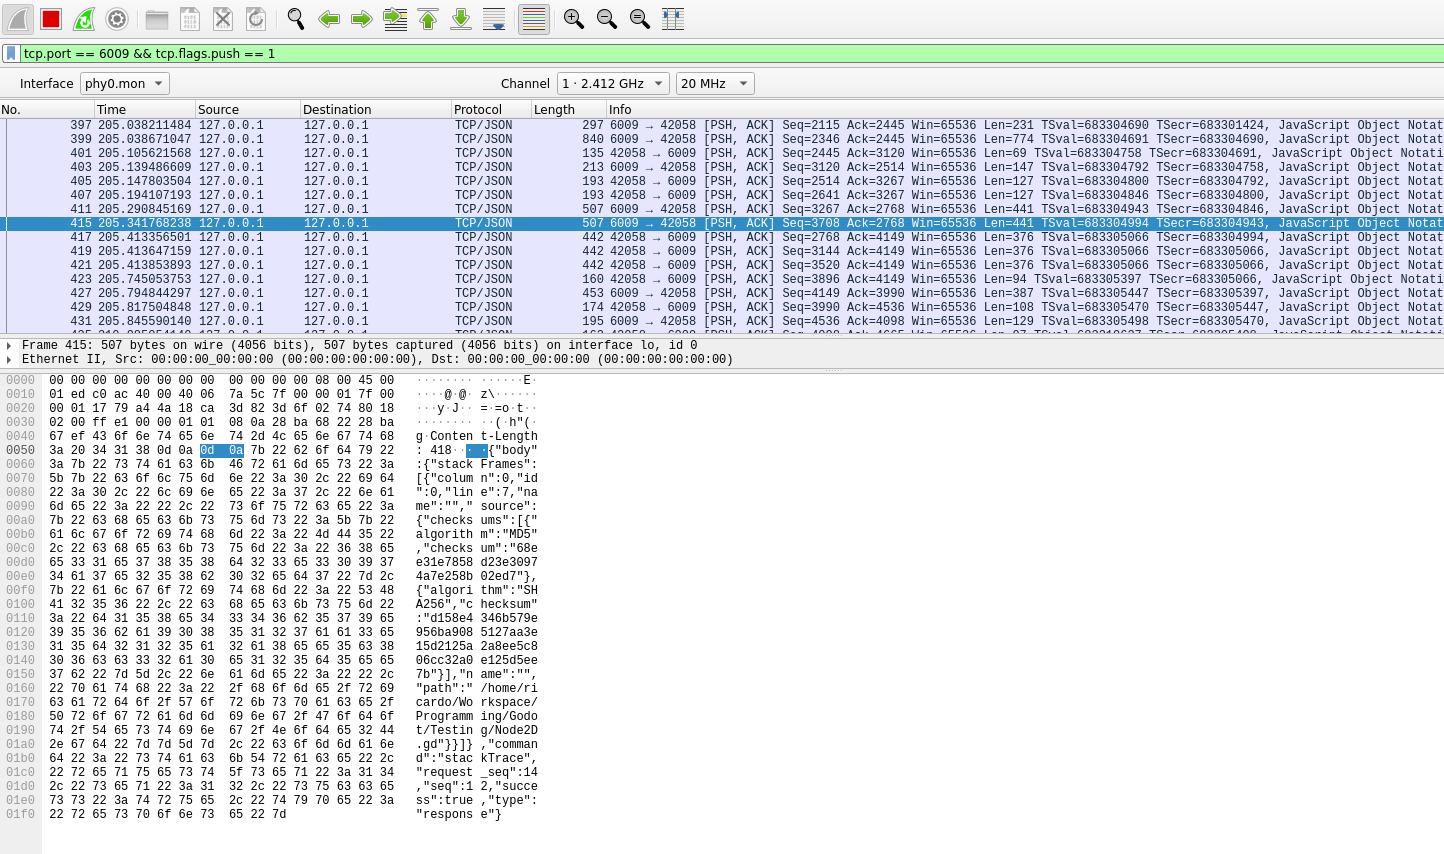This screenshot has height=854, width=1444.
Task: Click ASCII text '"respons' in last hex row
Action: coord(445,815)
